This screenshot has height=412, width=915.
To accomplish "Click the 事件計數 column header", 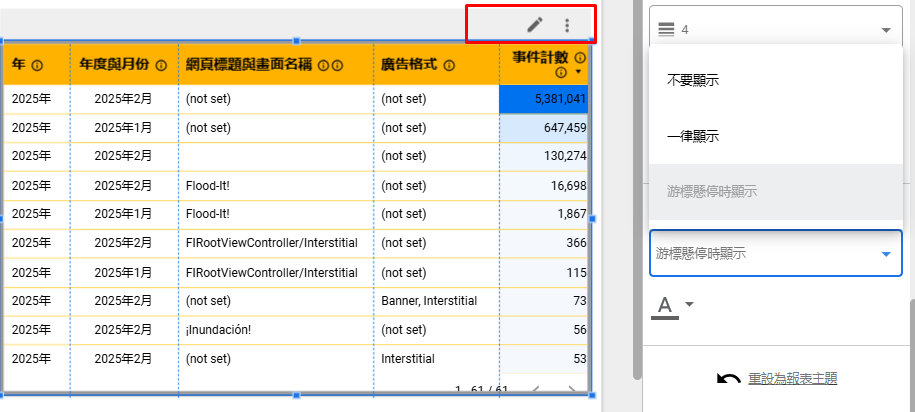I will [540, 58].
